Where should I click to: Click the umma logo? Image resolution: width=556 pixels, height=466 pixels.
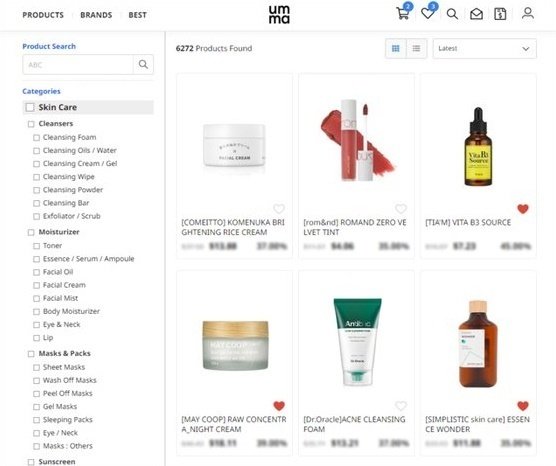(x=279, y=15)
